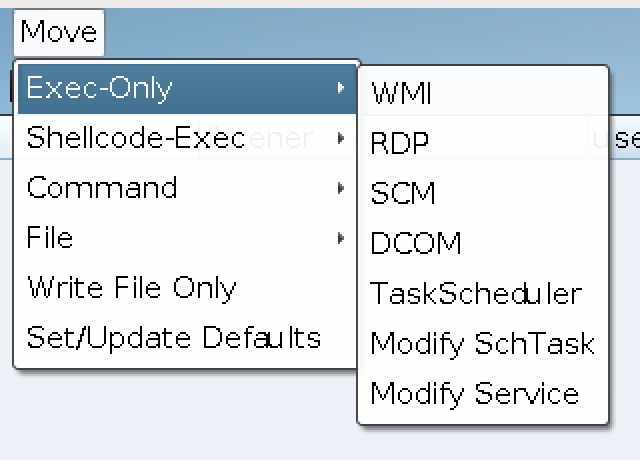Open Set/Update Defaults entry
The height and width of the screenshot is (460, 640).
tap(187, 338)
